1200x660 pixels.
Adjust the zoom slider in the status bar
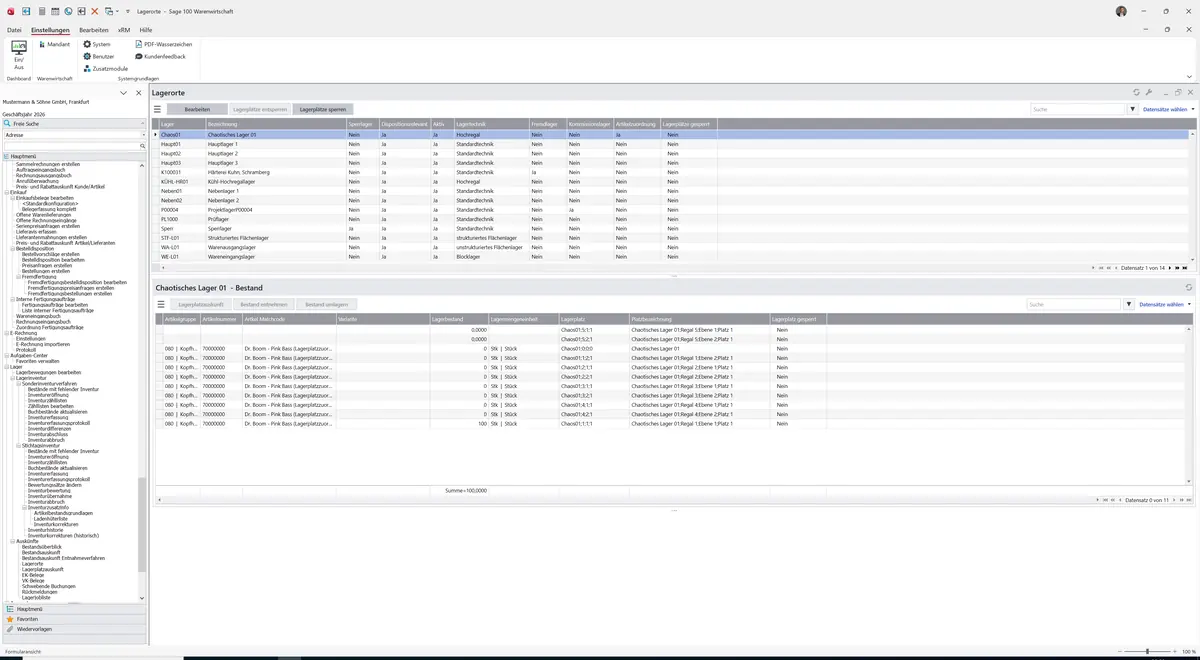[1147, 651]
